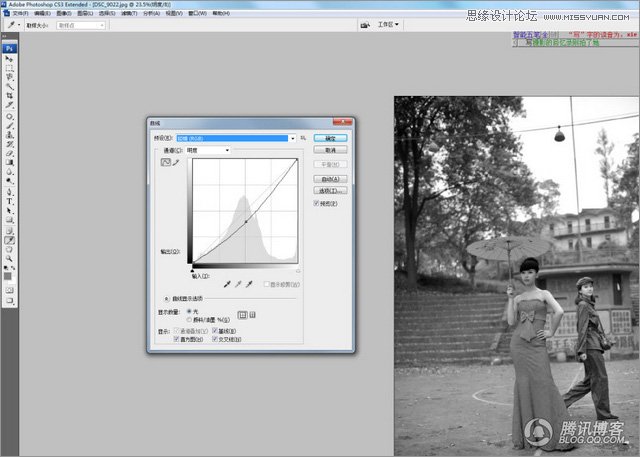640x457 pixels.
Task: Click Auto (自动) button in Curves
Action: (x=330, y=179)
